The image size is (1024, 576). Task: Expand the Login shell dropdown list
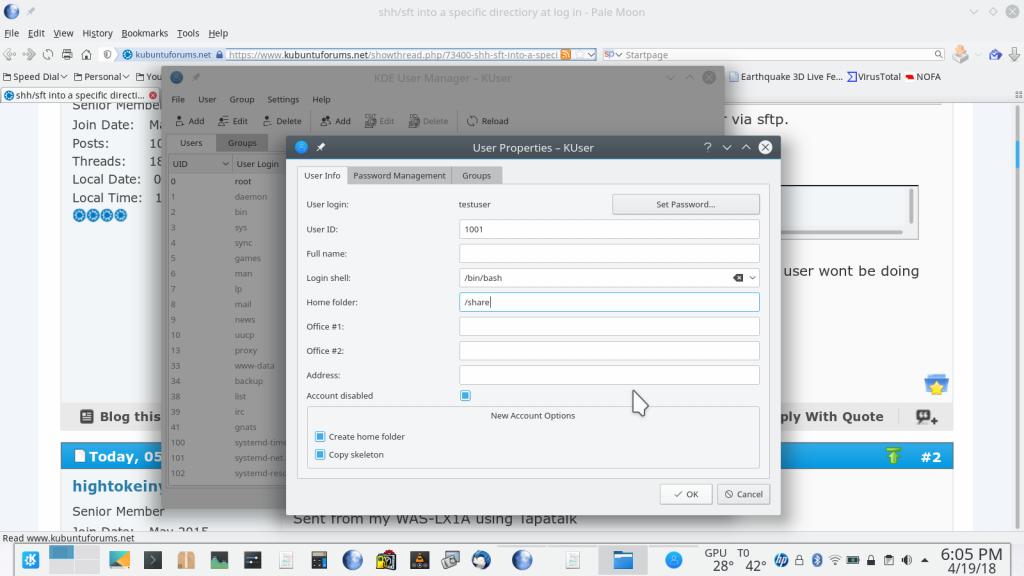[x=752, y=278]
